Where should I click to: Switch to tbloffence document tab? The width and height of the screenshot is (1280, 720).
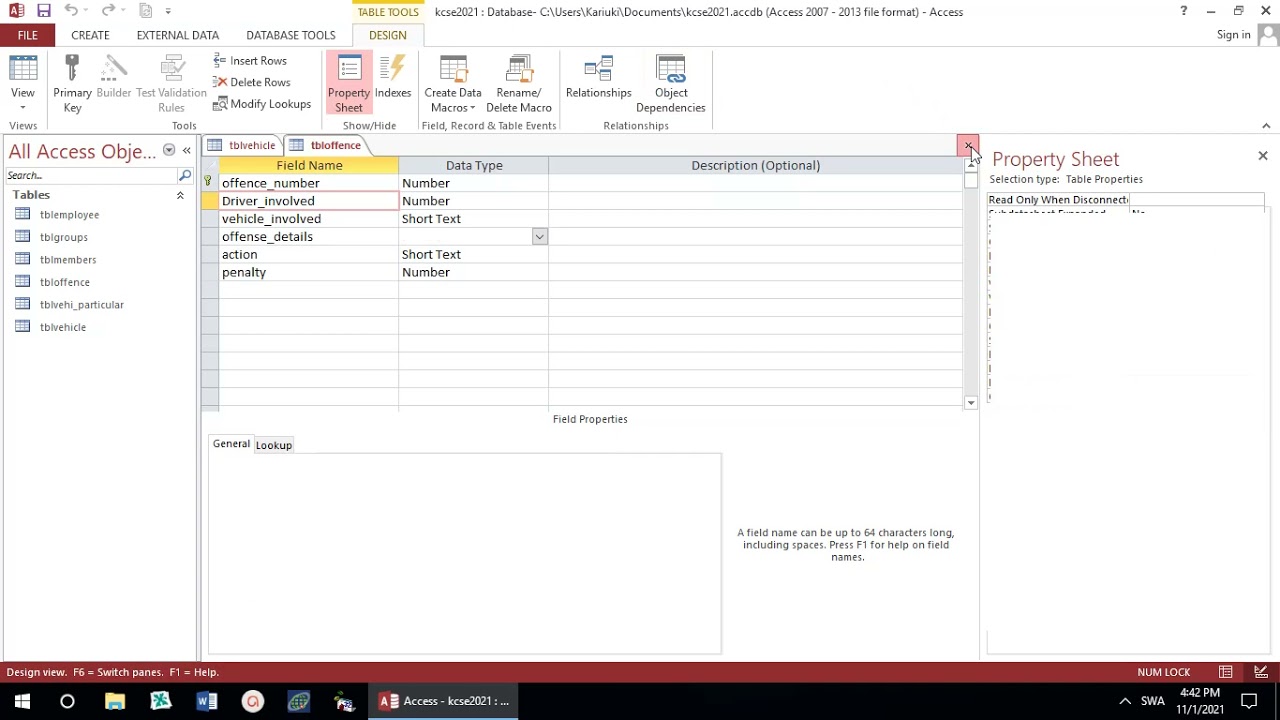click(325, 145)
